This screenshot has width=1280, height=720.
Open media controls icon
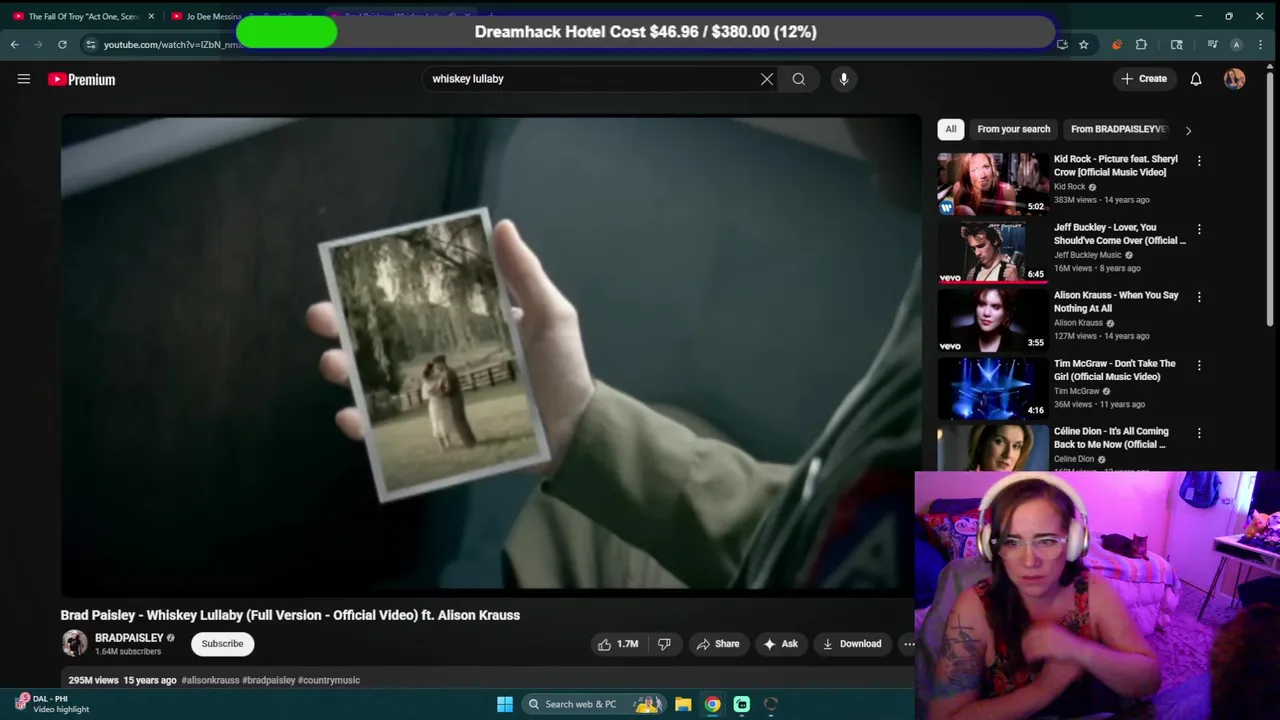(x=1212, y=44)
